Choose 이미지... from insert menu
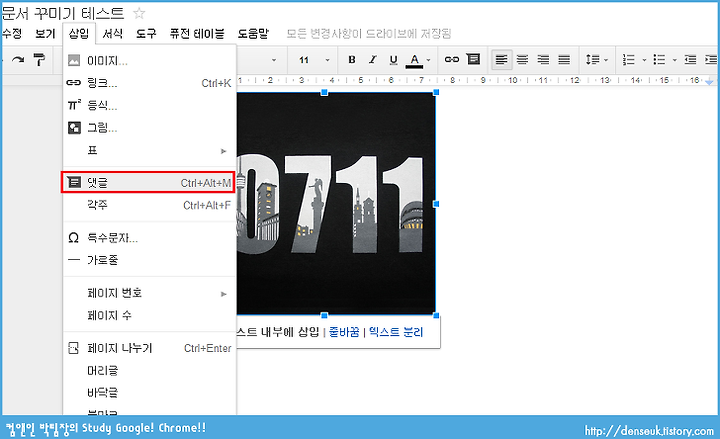 click(x=150, y=61)
